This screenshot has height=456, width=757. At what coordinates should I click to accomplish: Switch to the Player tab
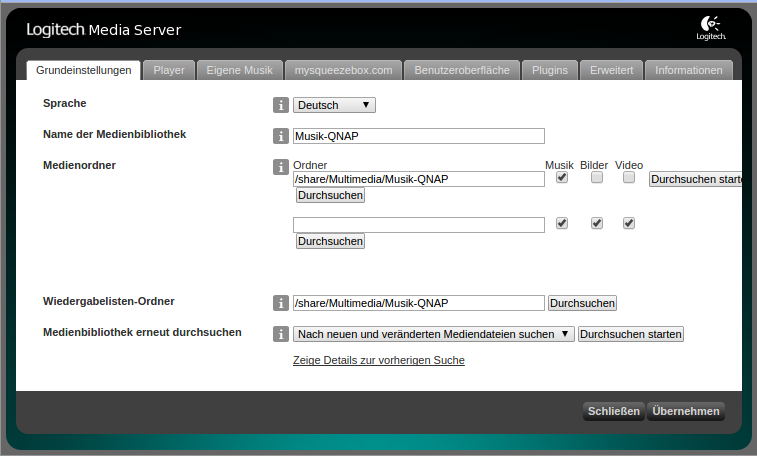point(169,70)
